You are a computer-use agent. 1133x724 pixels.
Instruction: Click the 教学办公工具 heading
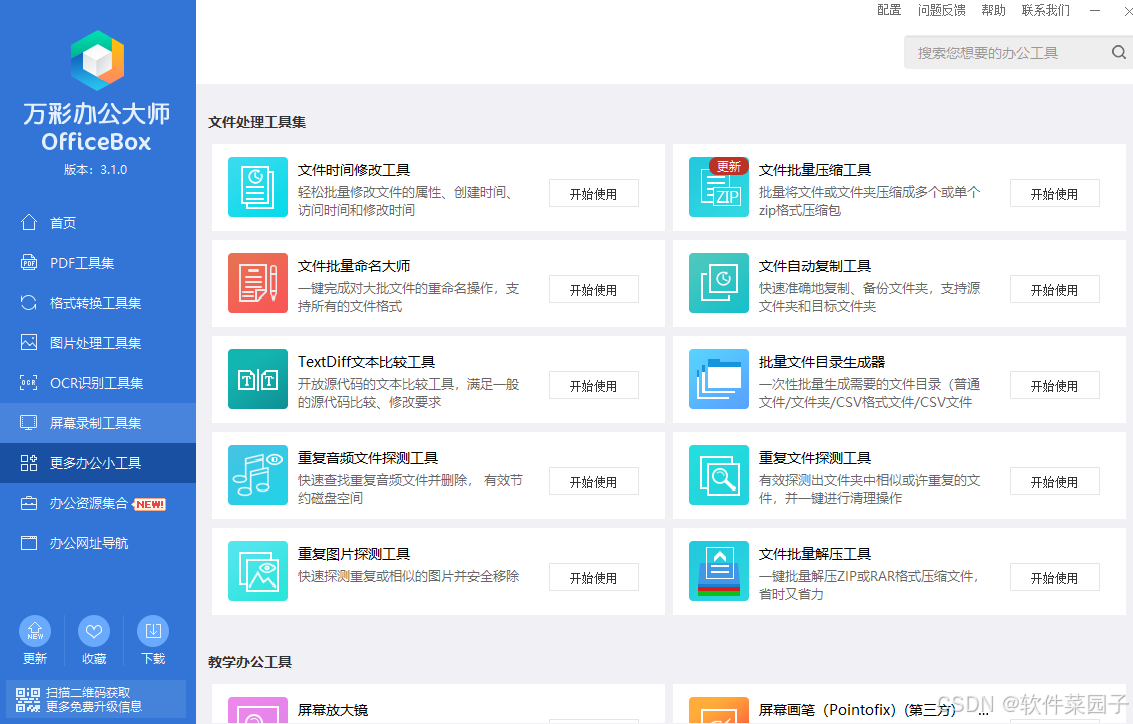pyautogui.click(x=250, y=662)
